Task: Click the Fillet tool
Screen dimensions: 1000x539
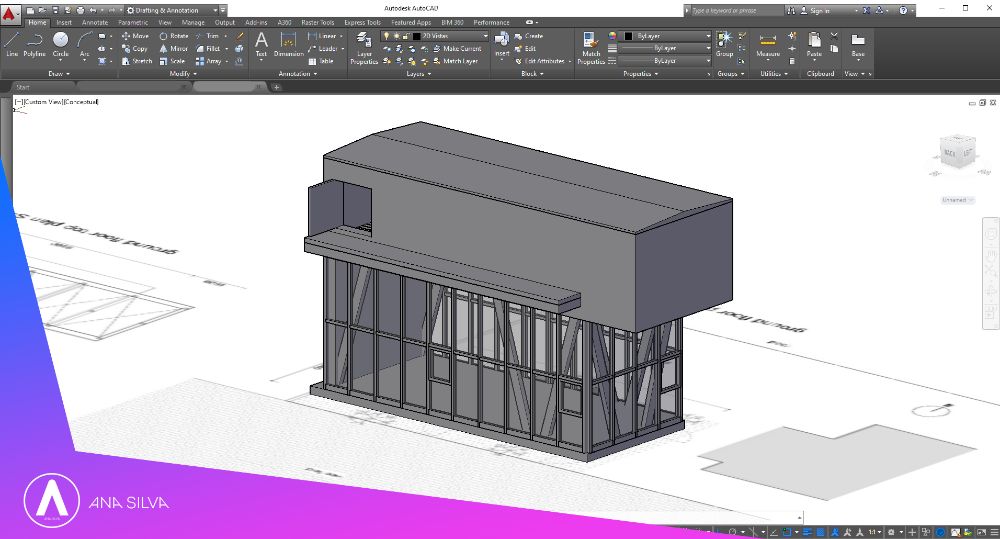Action: click(x=209, y=48)
